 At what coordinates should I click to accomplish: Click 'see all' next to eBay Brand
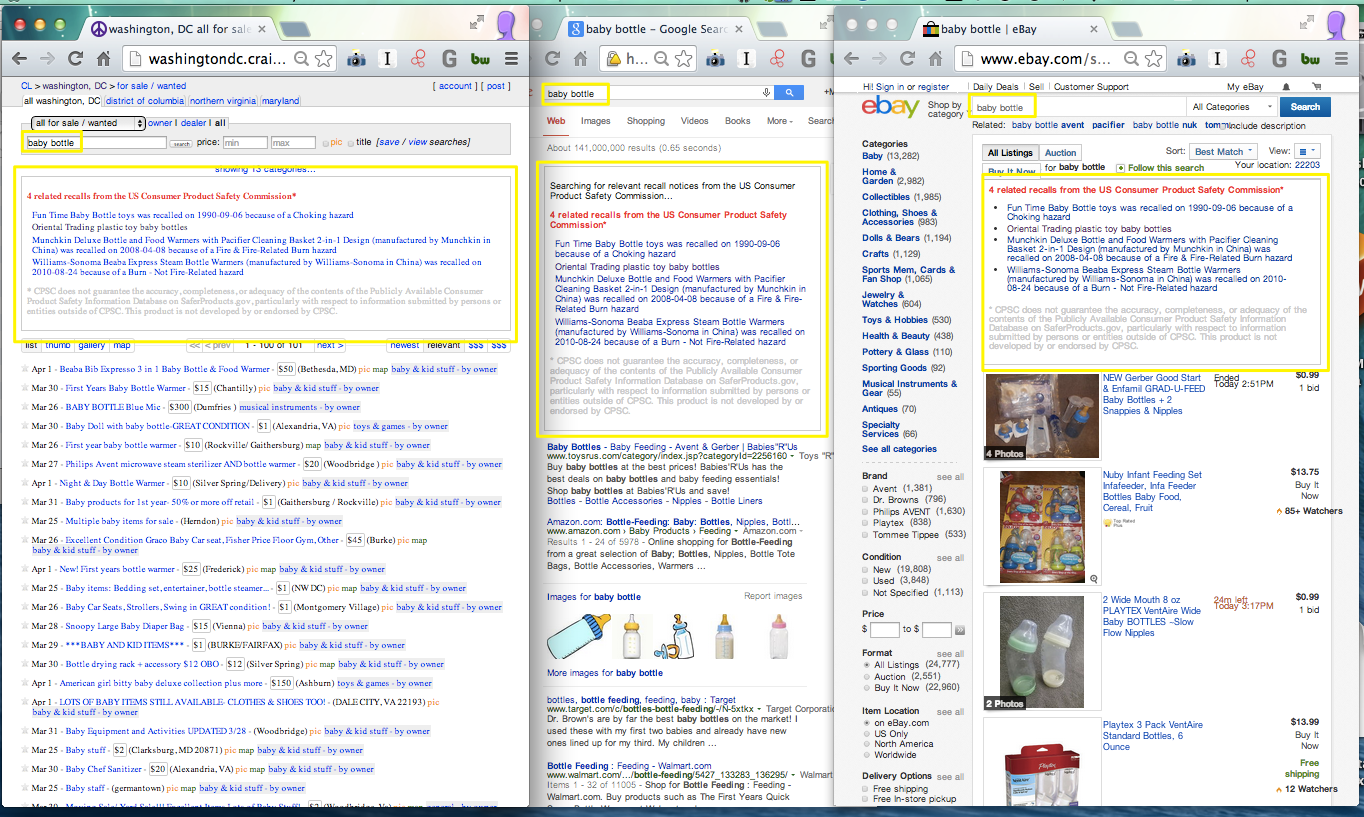coord(950,477)
